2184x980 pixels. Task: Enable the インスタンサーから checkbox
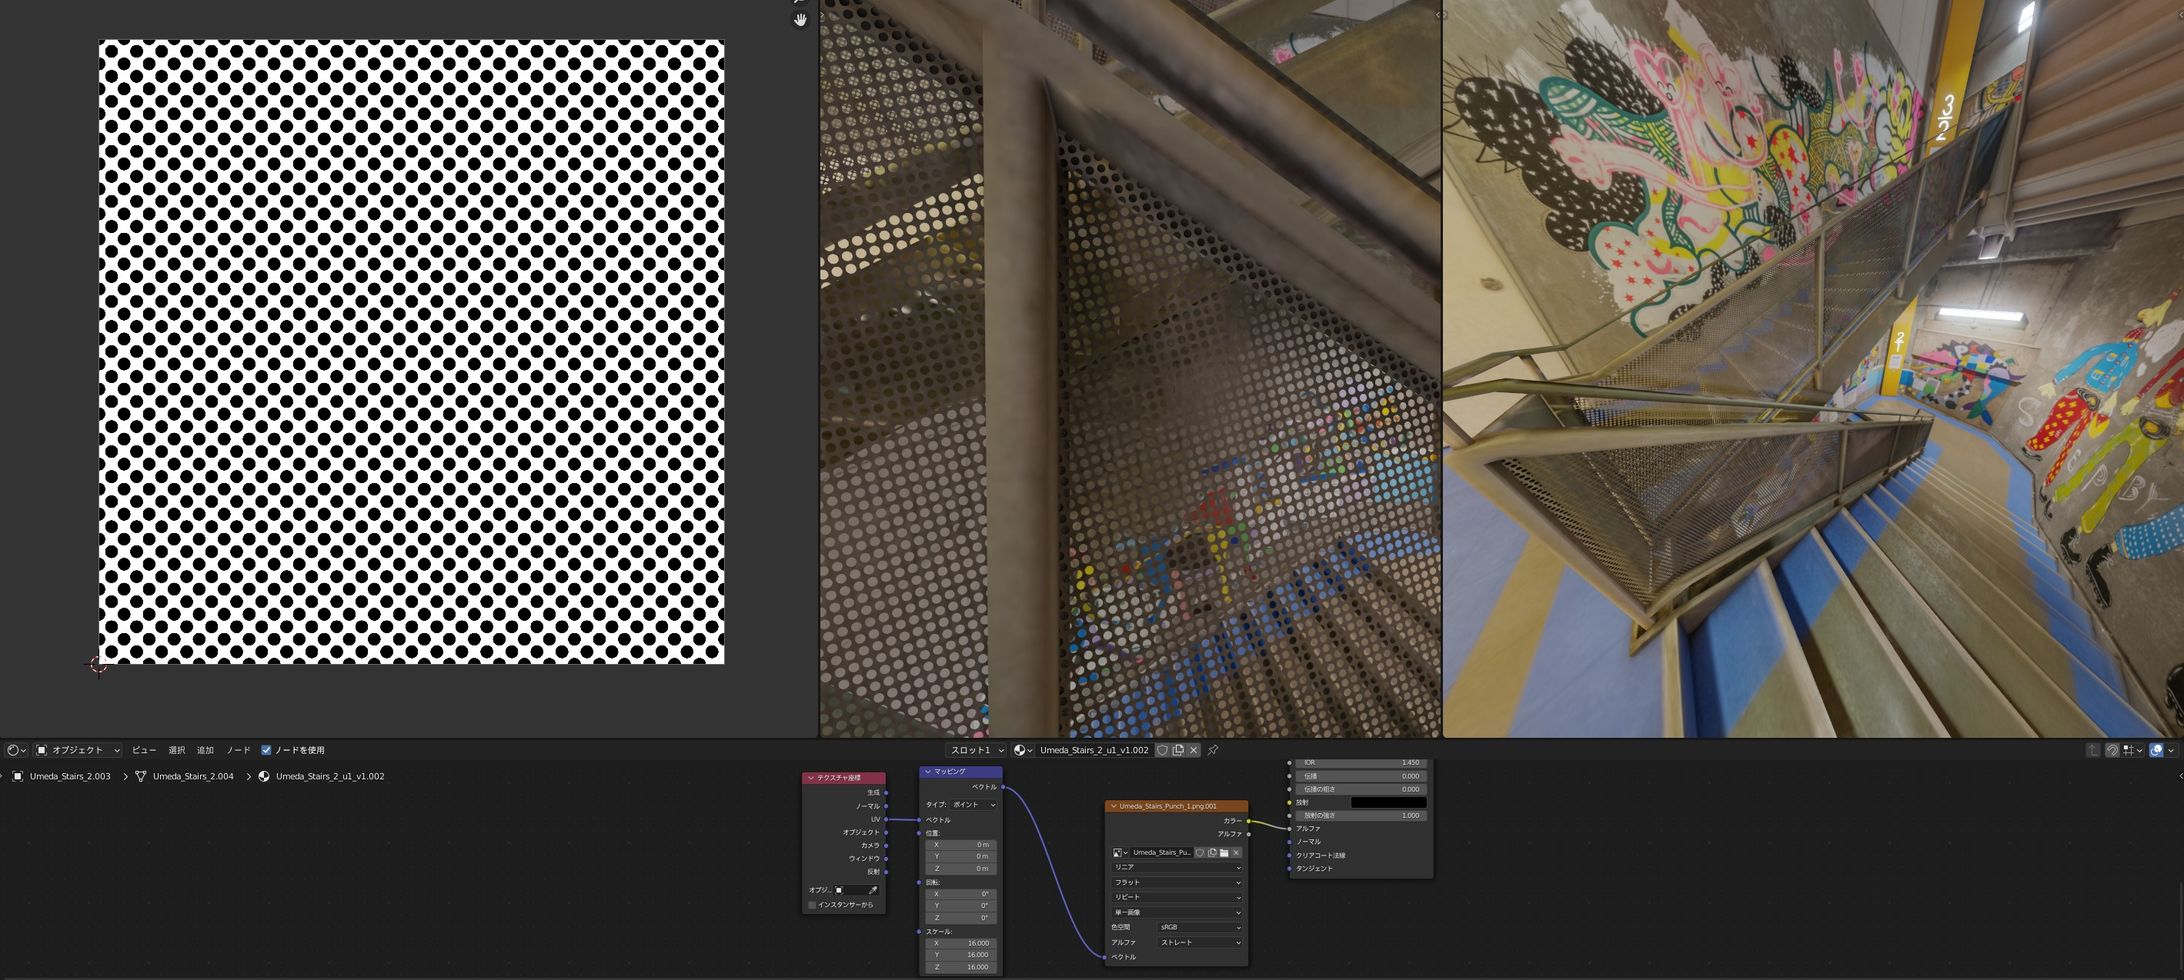[x=812, y=905]
